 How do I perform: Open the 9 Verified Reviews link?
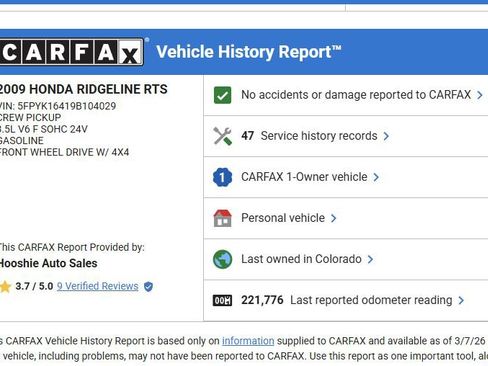97,286
